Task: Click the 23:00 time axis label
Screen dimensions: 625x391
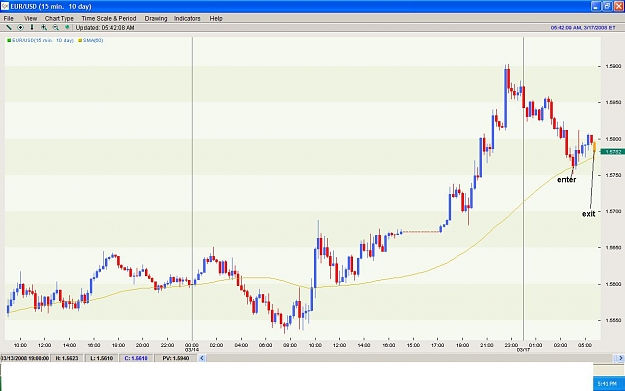Action: pos(511,345)
